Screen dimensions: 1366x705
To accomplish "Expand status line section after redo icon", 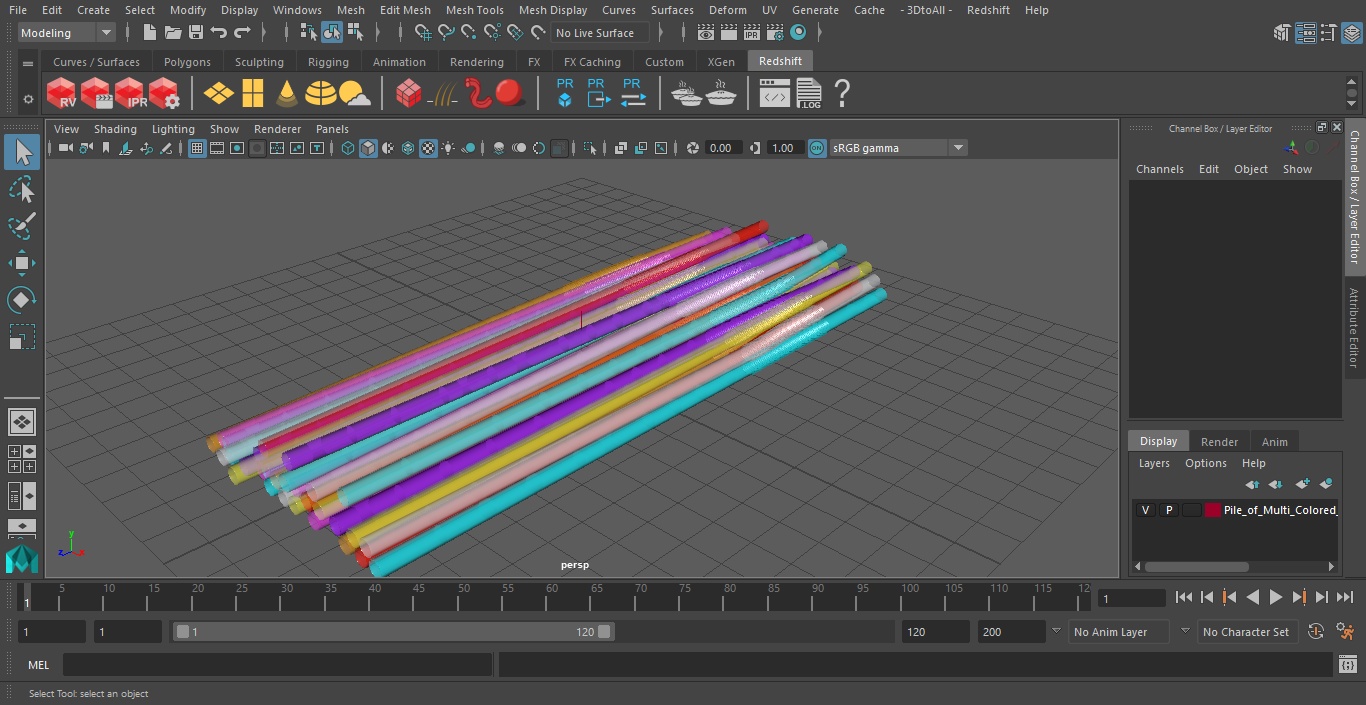I will pos(266,33).
